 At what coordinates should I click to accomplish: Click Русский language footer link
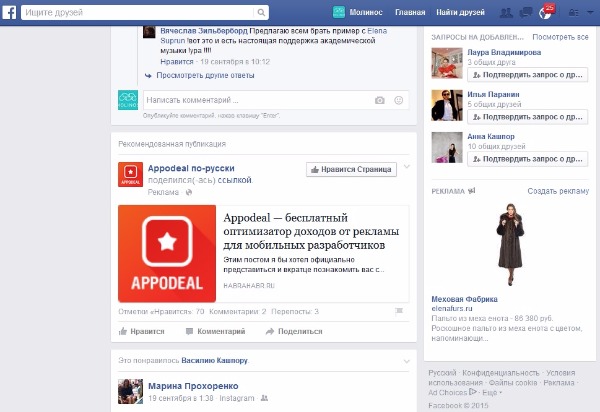(x=442, y=373)
